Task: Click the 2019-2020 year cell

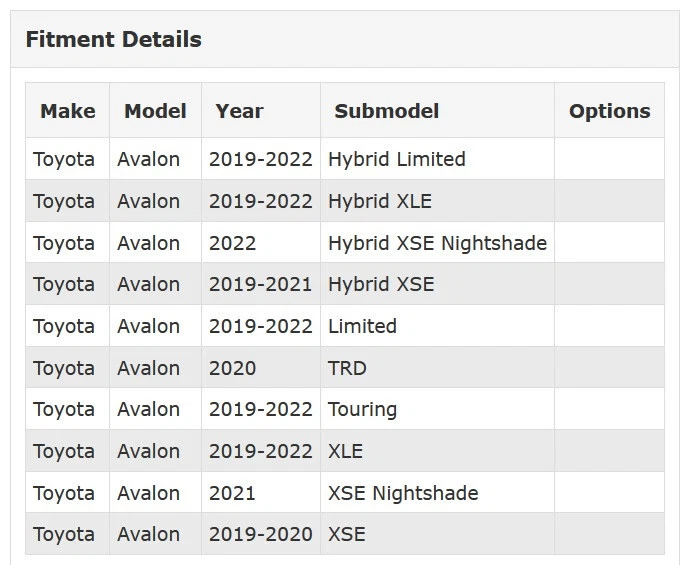Action: (x=260, y=534)
